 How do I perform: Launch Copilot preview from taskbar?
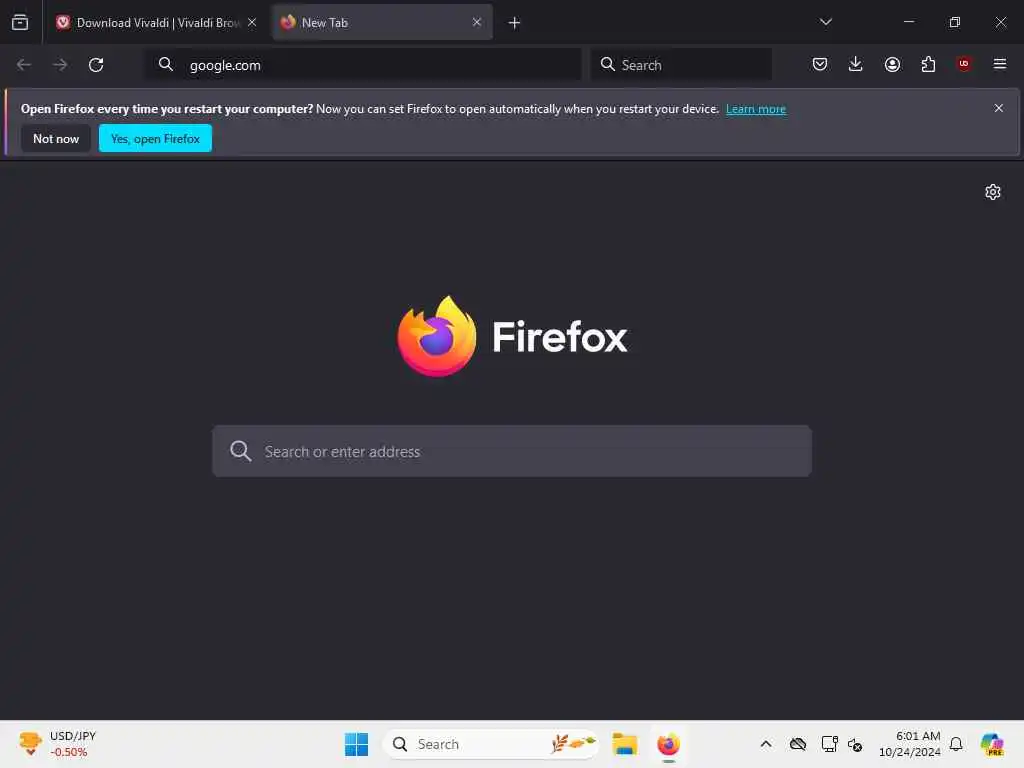click(x=991, y=744)
